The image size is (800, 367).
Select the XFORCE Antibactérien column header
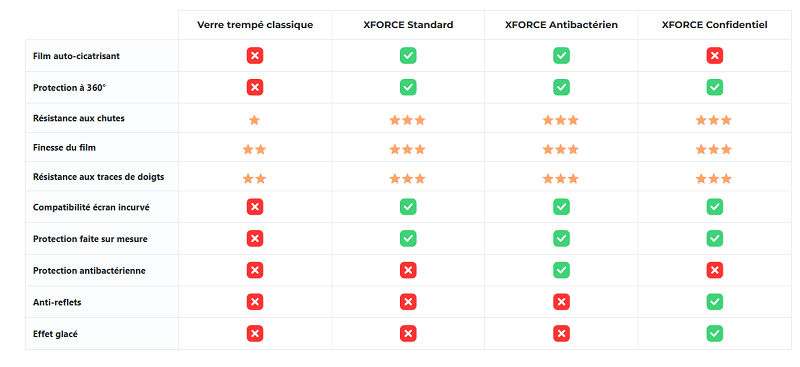(x=561, y=25)
